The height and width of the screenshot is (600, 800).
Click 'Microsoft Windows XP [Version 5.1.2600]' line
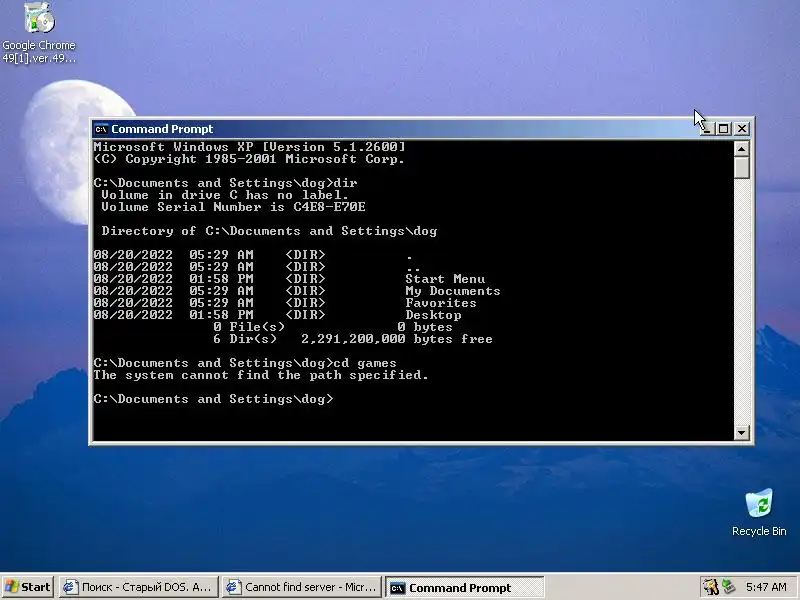(249, 147)
